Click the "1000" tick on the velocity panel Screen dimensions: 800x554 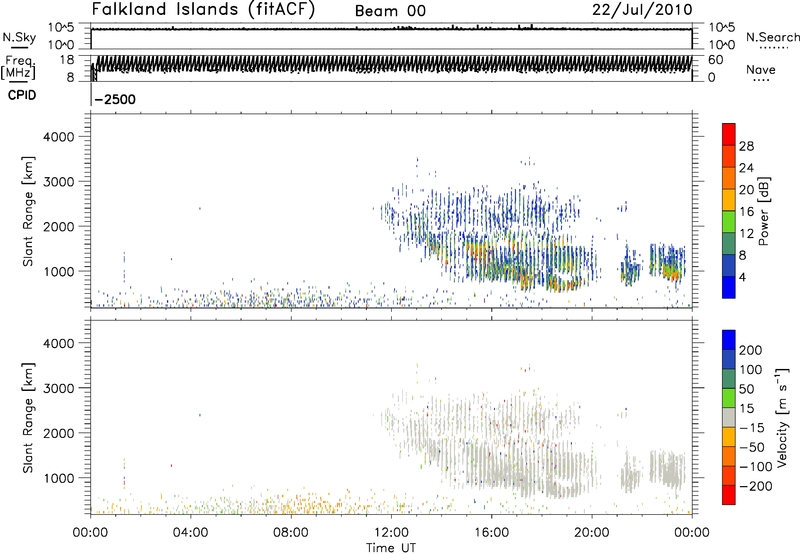[x=58, y=478]
